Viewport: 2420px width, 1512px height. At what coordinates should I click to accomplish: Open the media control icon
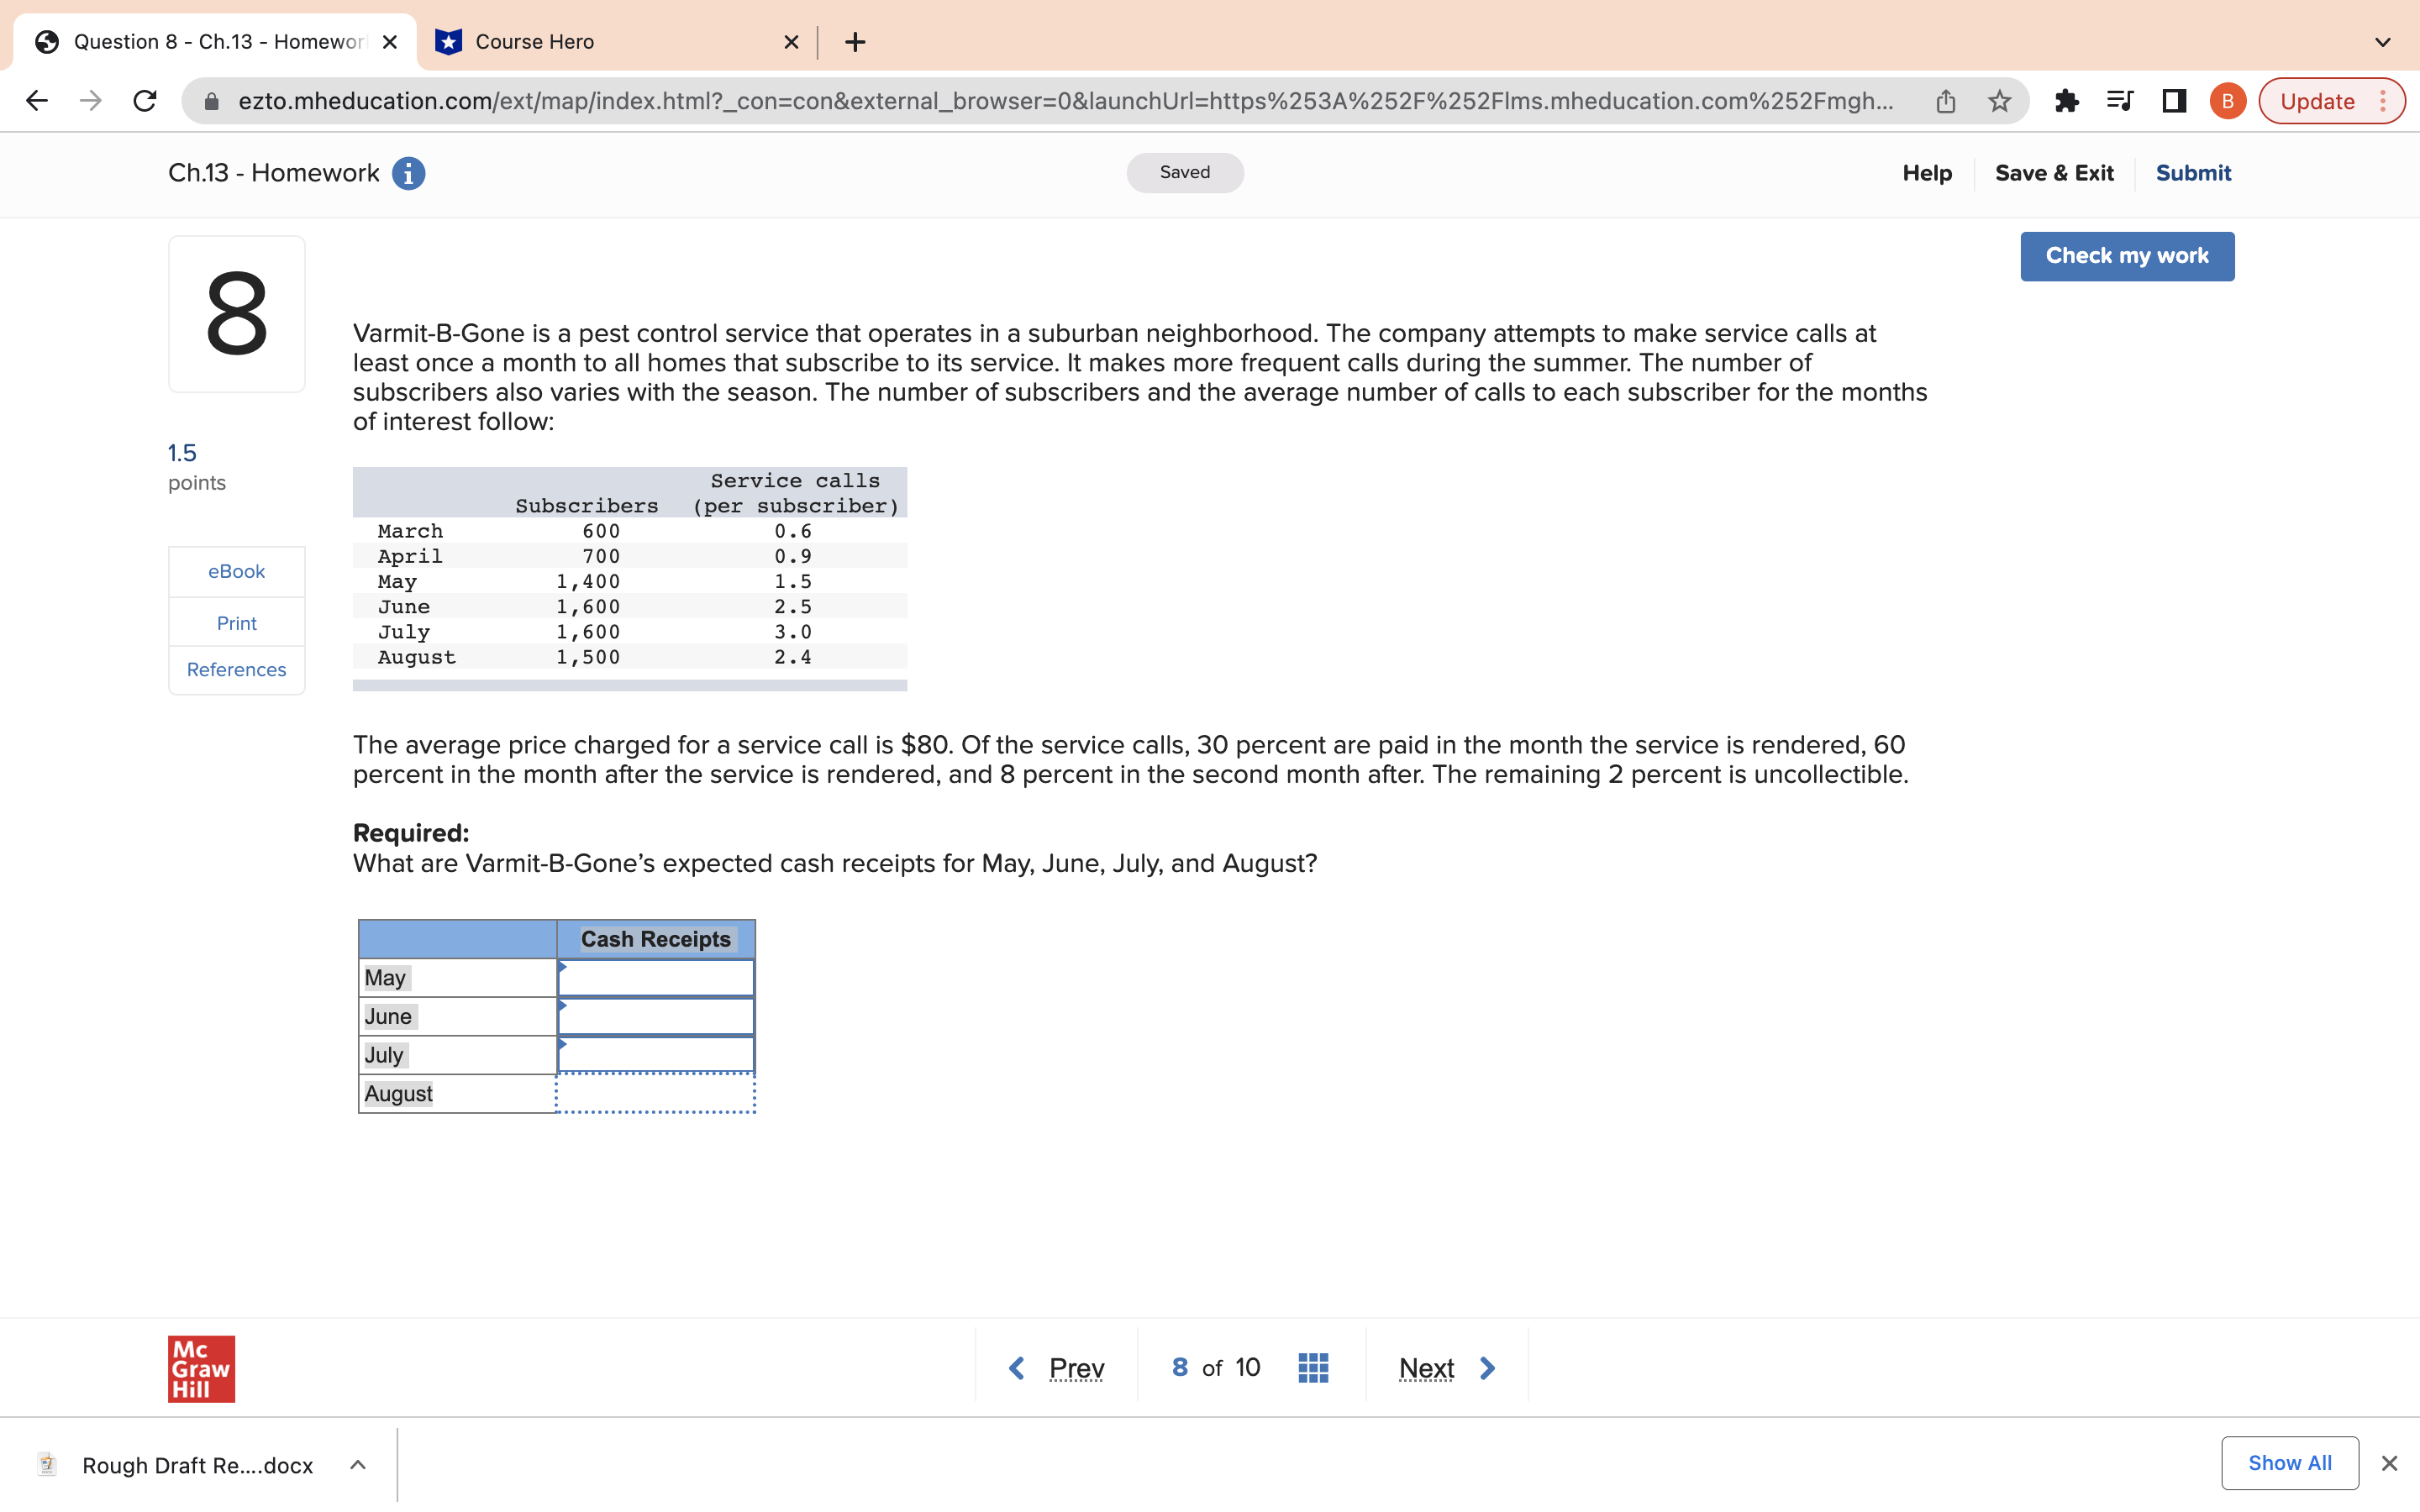(x=2120, y=101)
